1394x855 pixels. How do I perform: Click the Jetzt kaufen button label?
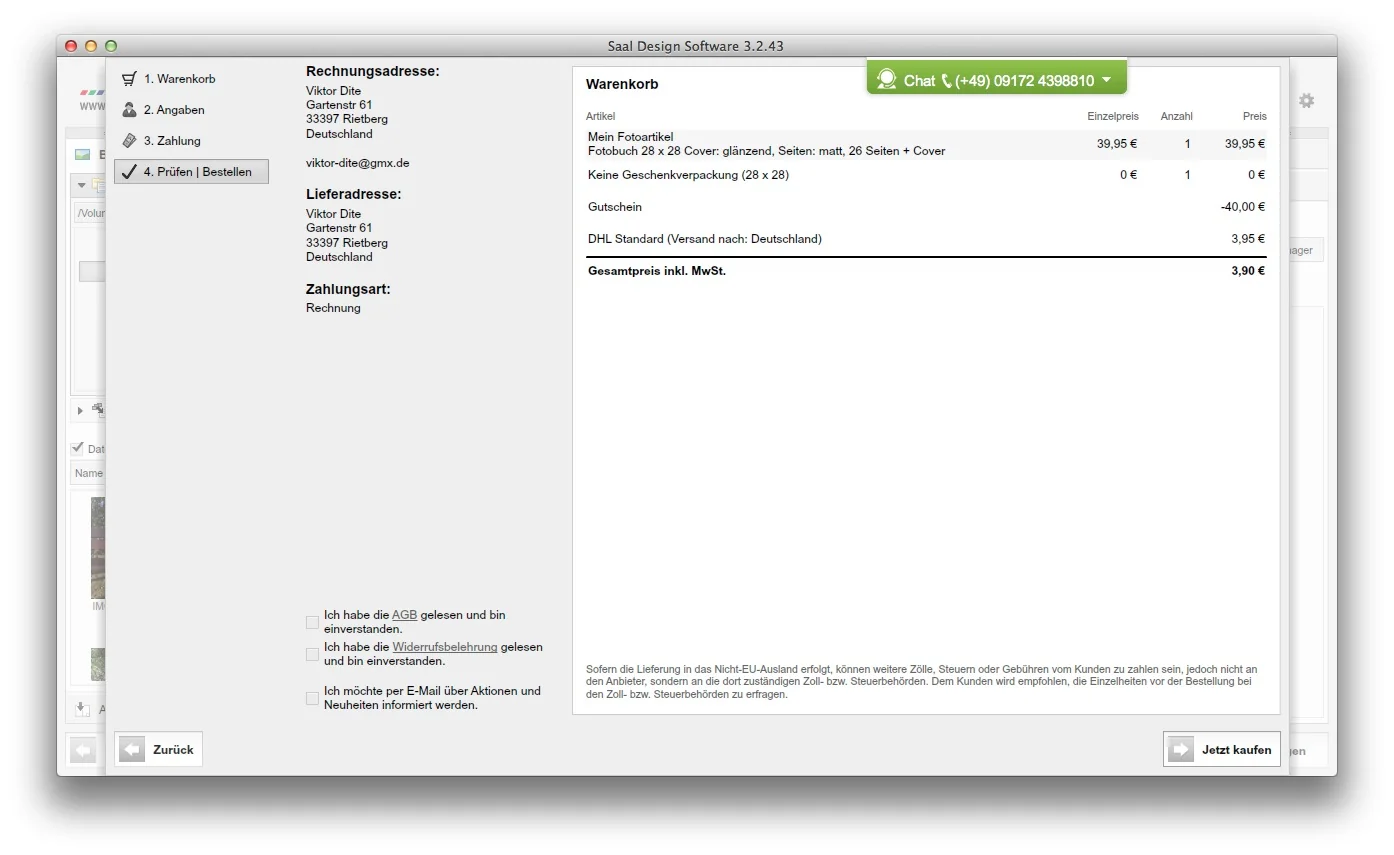tap(1236, 750)
